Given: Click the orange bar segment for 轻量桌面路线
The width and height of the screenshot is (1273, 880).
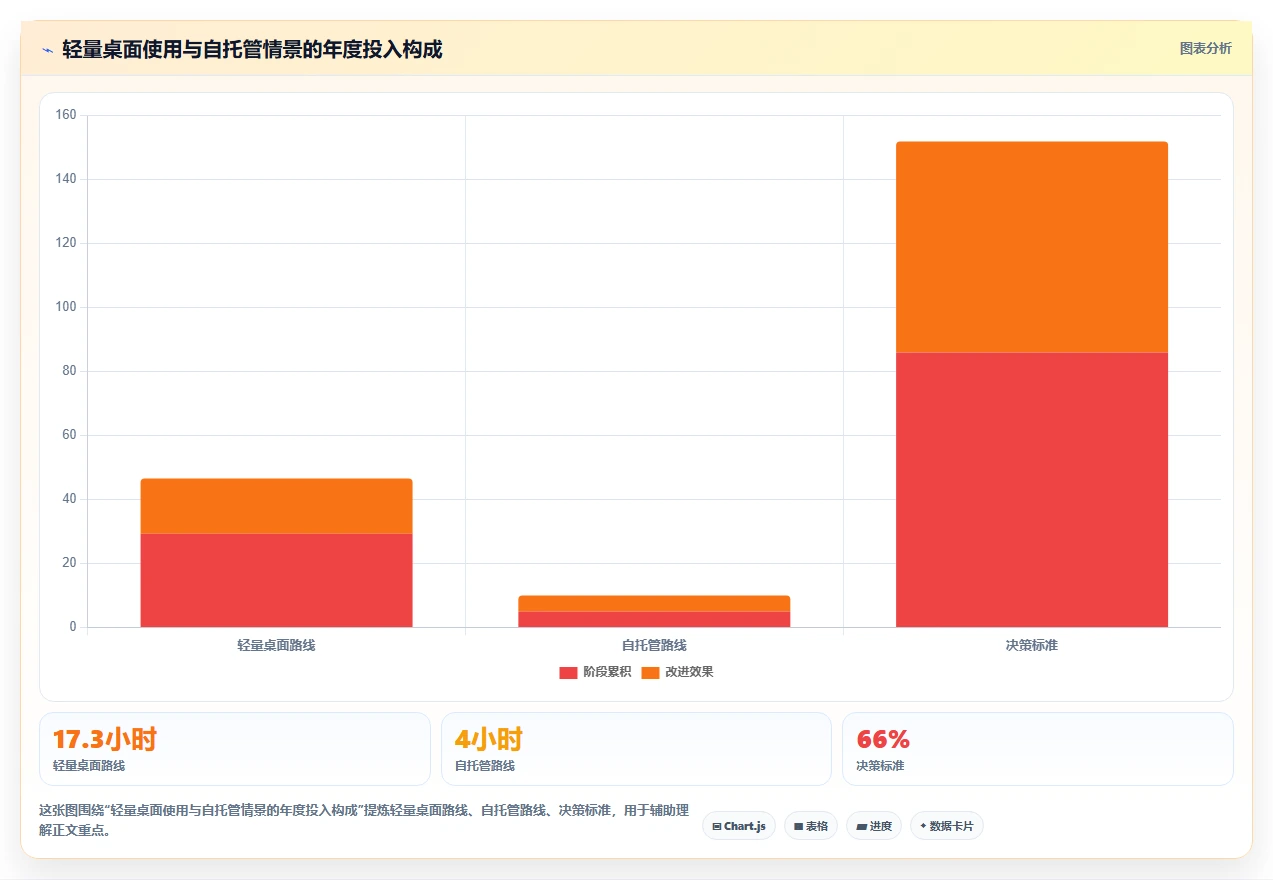Looking at the screenshot, I should click(x=276, y=506).
